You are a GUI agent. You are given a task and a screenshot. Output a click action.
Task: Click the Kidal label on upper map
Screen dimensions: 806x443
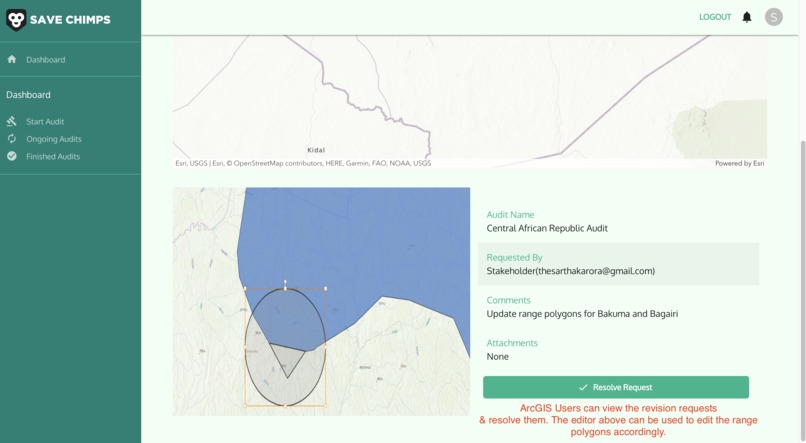316,150
